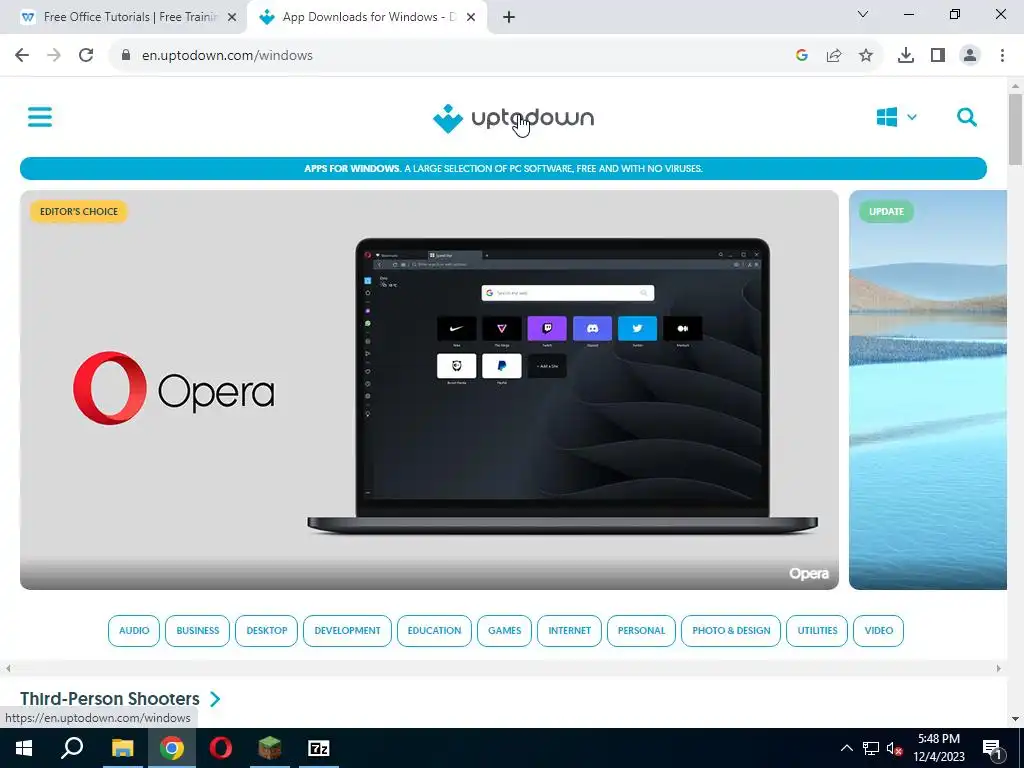Click horizontal scrollbar right arrow
Viewport: 1024px width, 768px height.
998,668
